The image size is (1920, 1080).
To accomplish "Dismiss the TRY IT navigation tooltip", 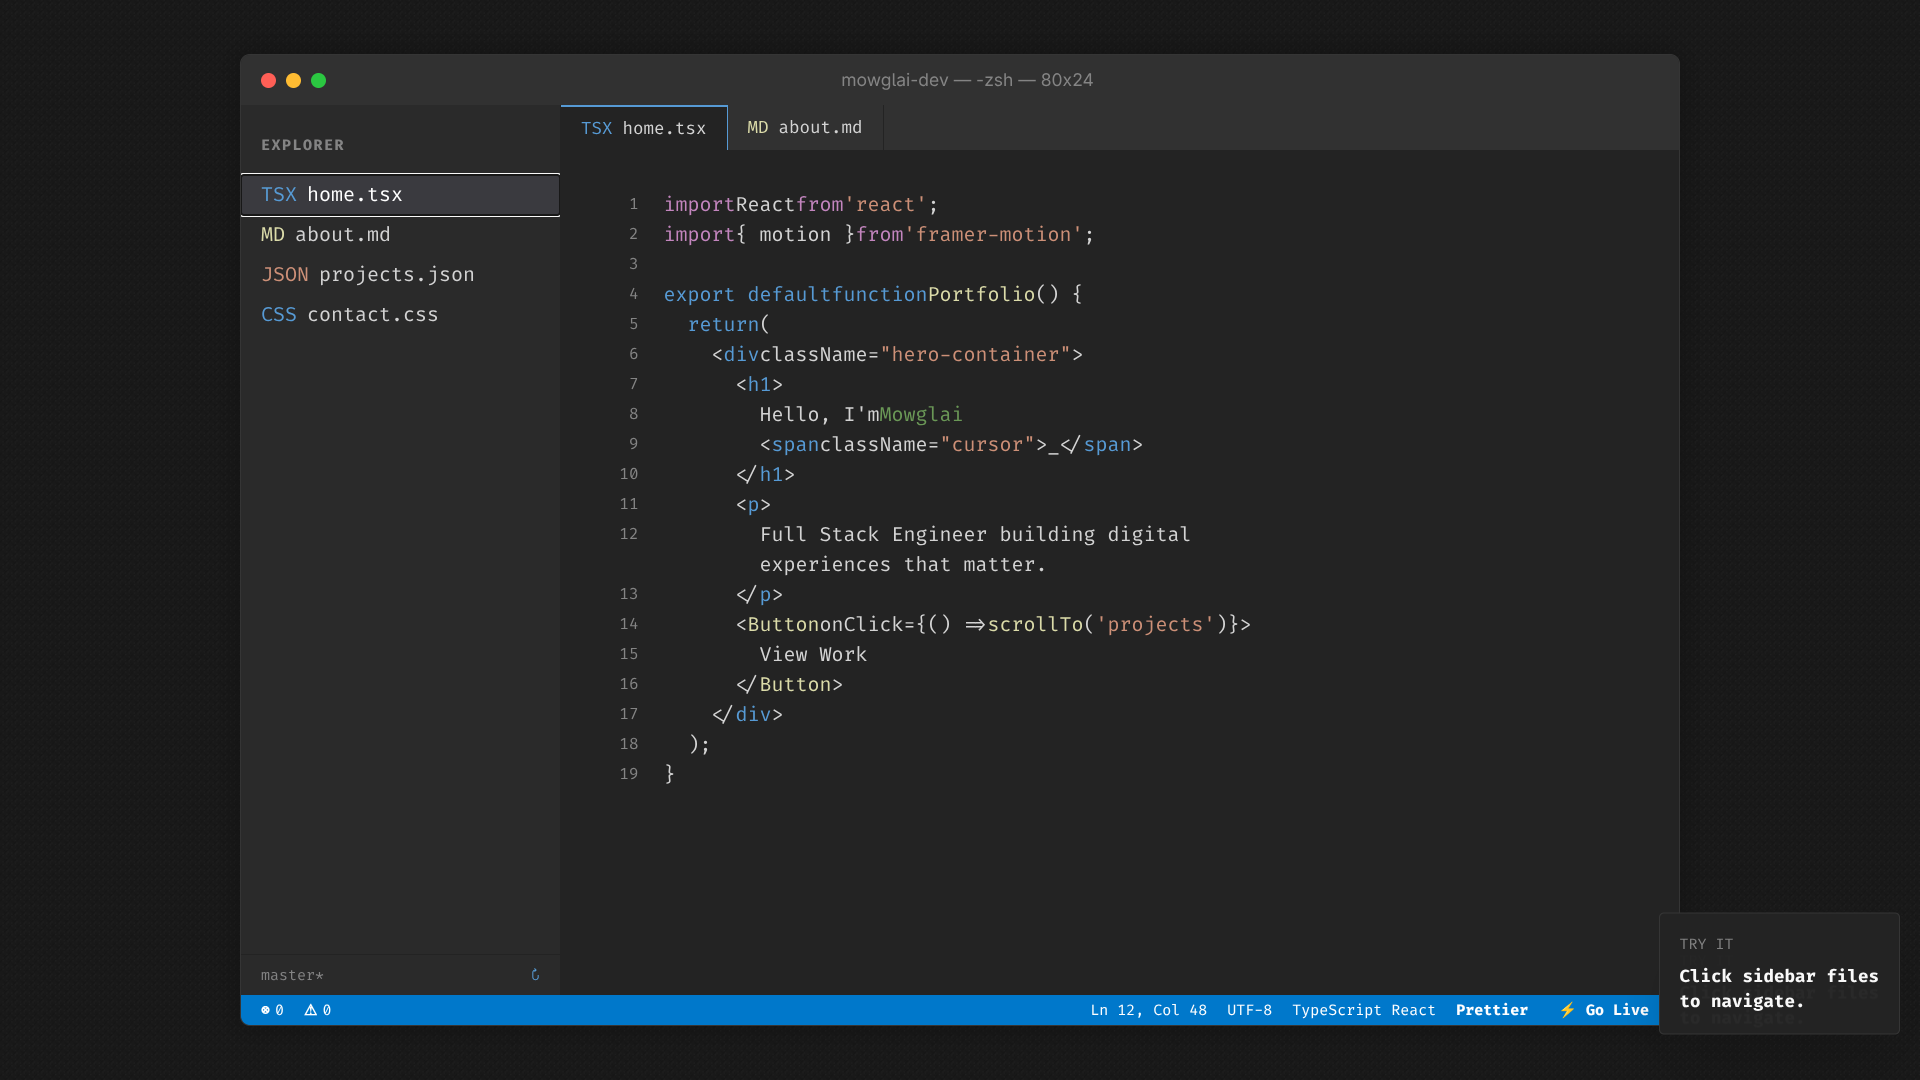I will coord(1779,973).
